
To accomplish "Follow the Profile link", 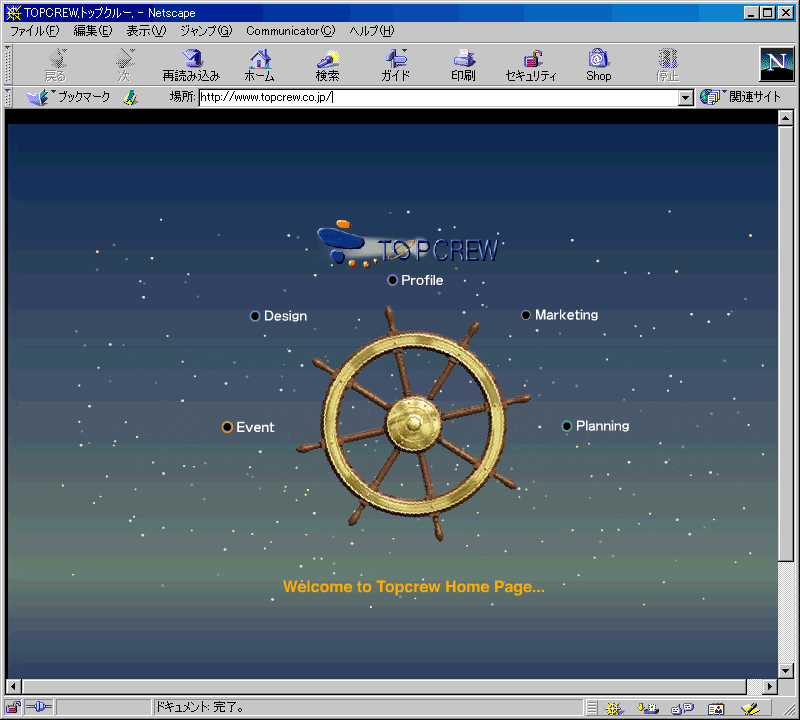I will pyautogui.click(x=415, y=280).
